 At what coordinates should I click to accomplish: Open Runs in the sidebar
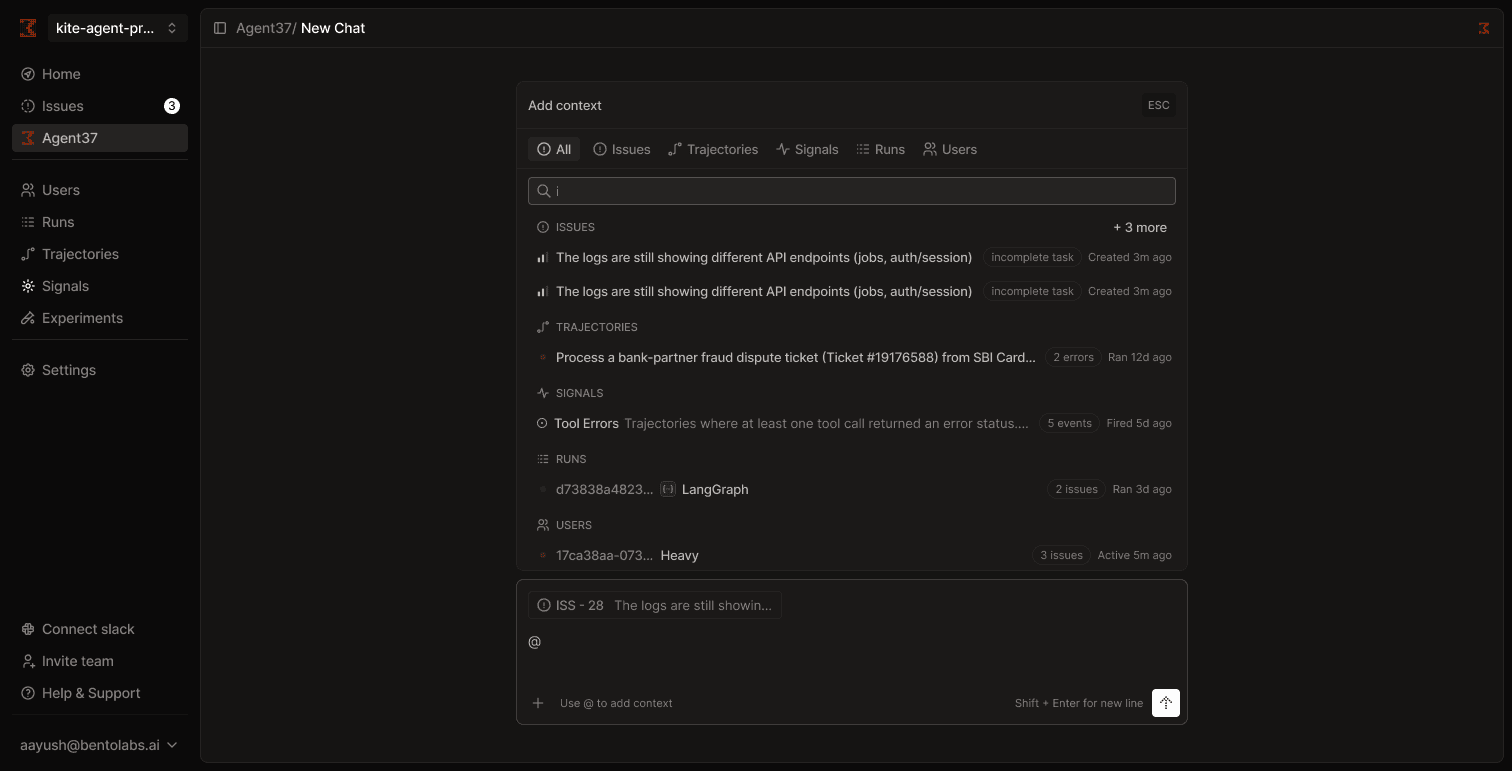coord(100,222)
